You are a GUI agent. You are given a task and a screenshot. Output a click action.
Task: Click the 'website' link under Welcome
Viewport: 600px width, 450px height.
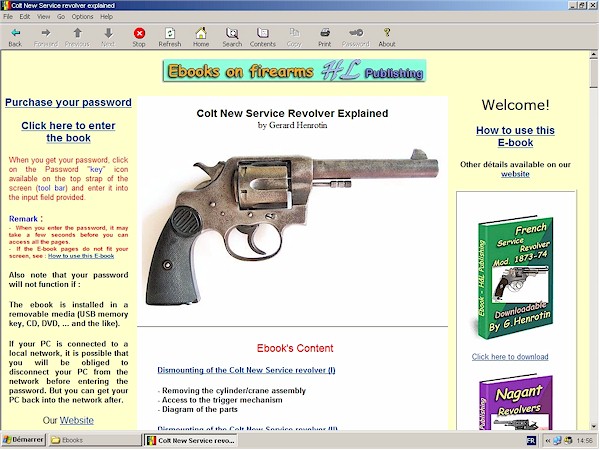click(515, 174)
